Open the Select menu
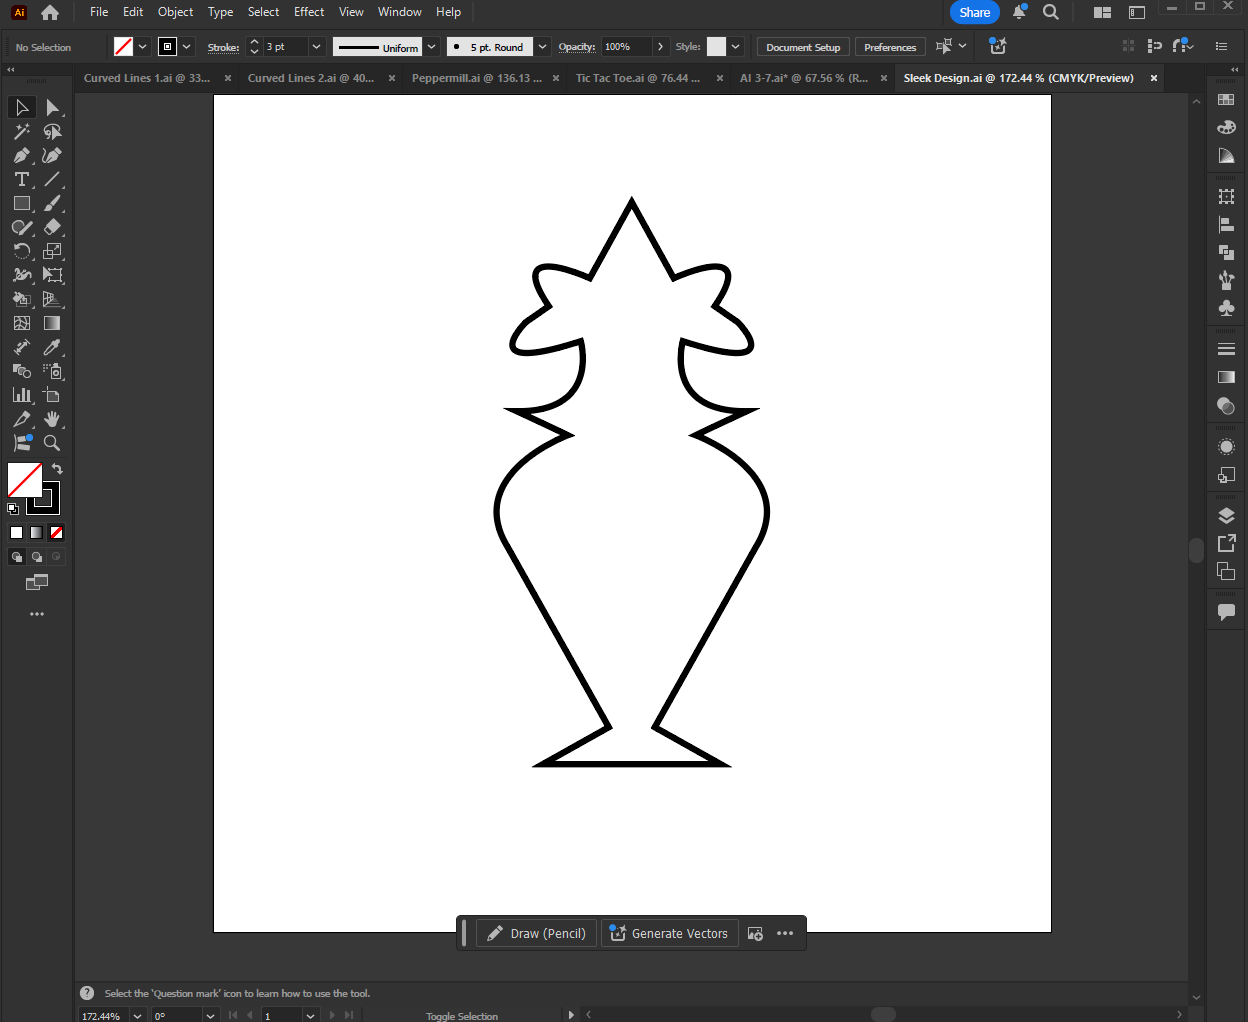 263,12
